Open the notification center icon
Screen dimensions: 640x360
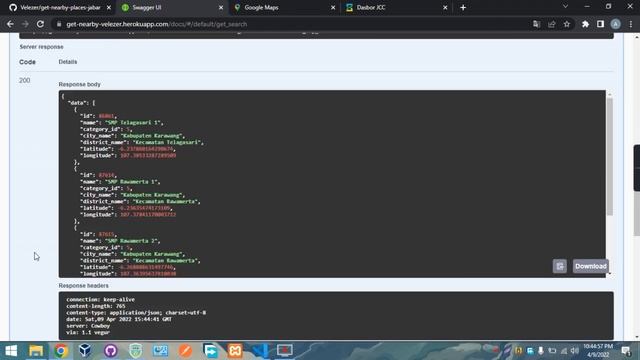tap(626, 351)
